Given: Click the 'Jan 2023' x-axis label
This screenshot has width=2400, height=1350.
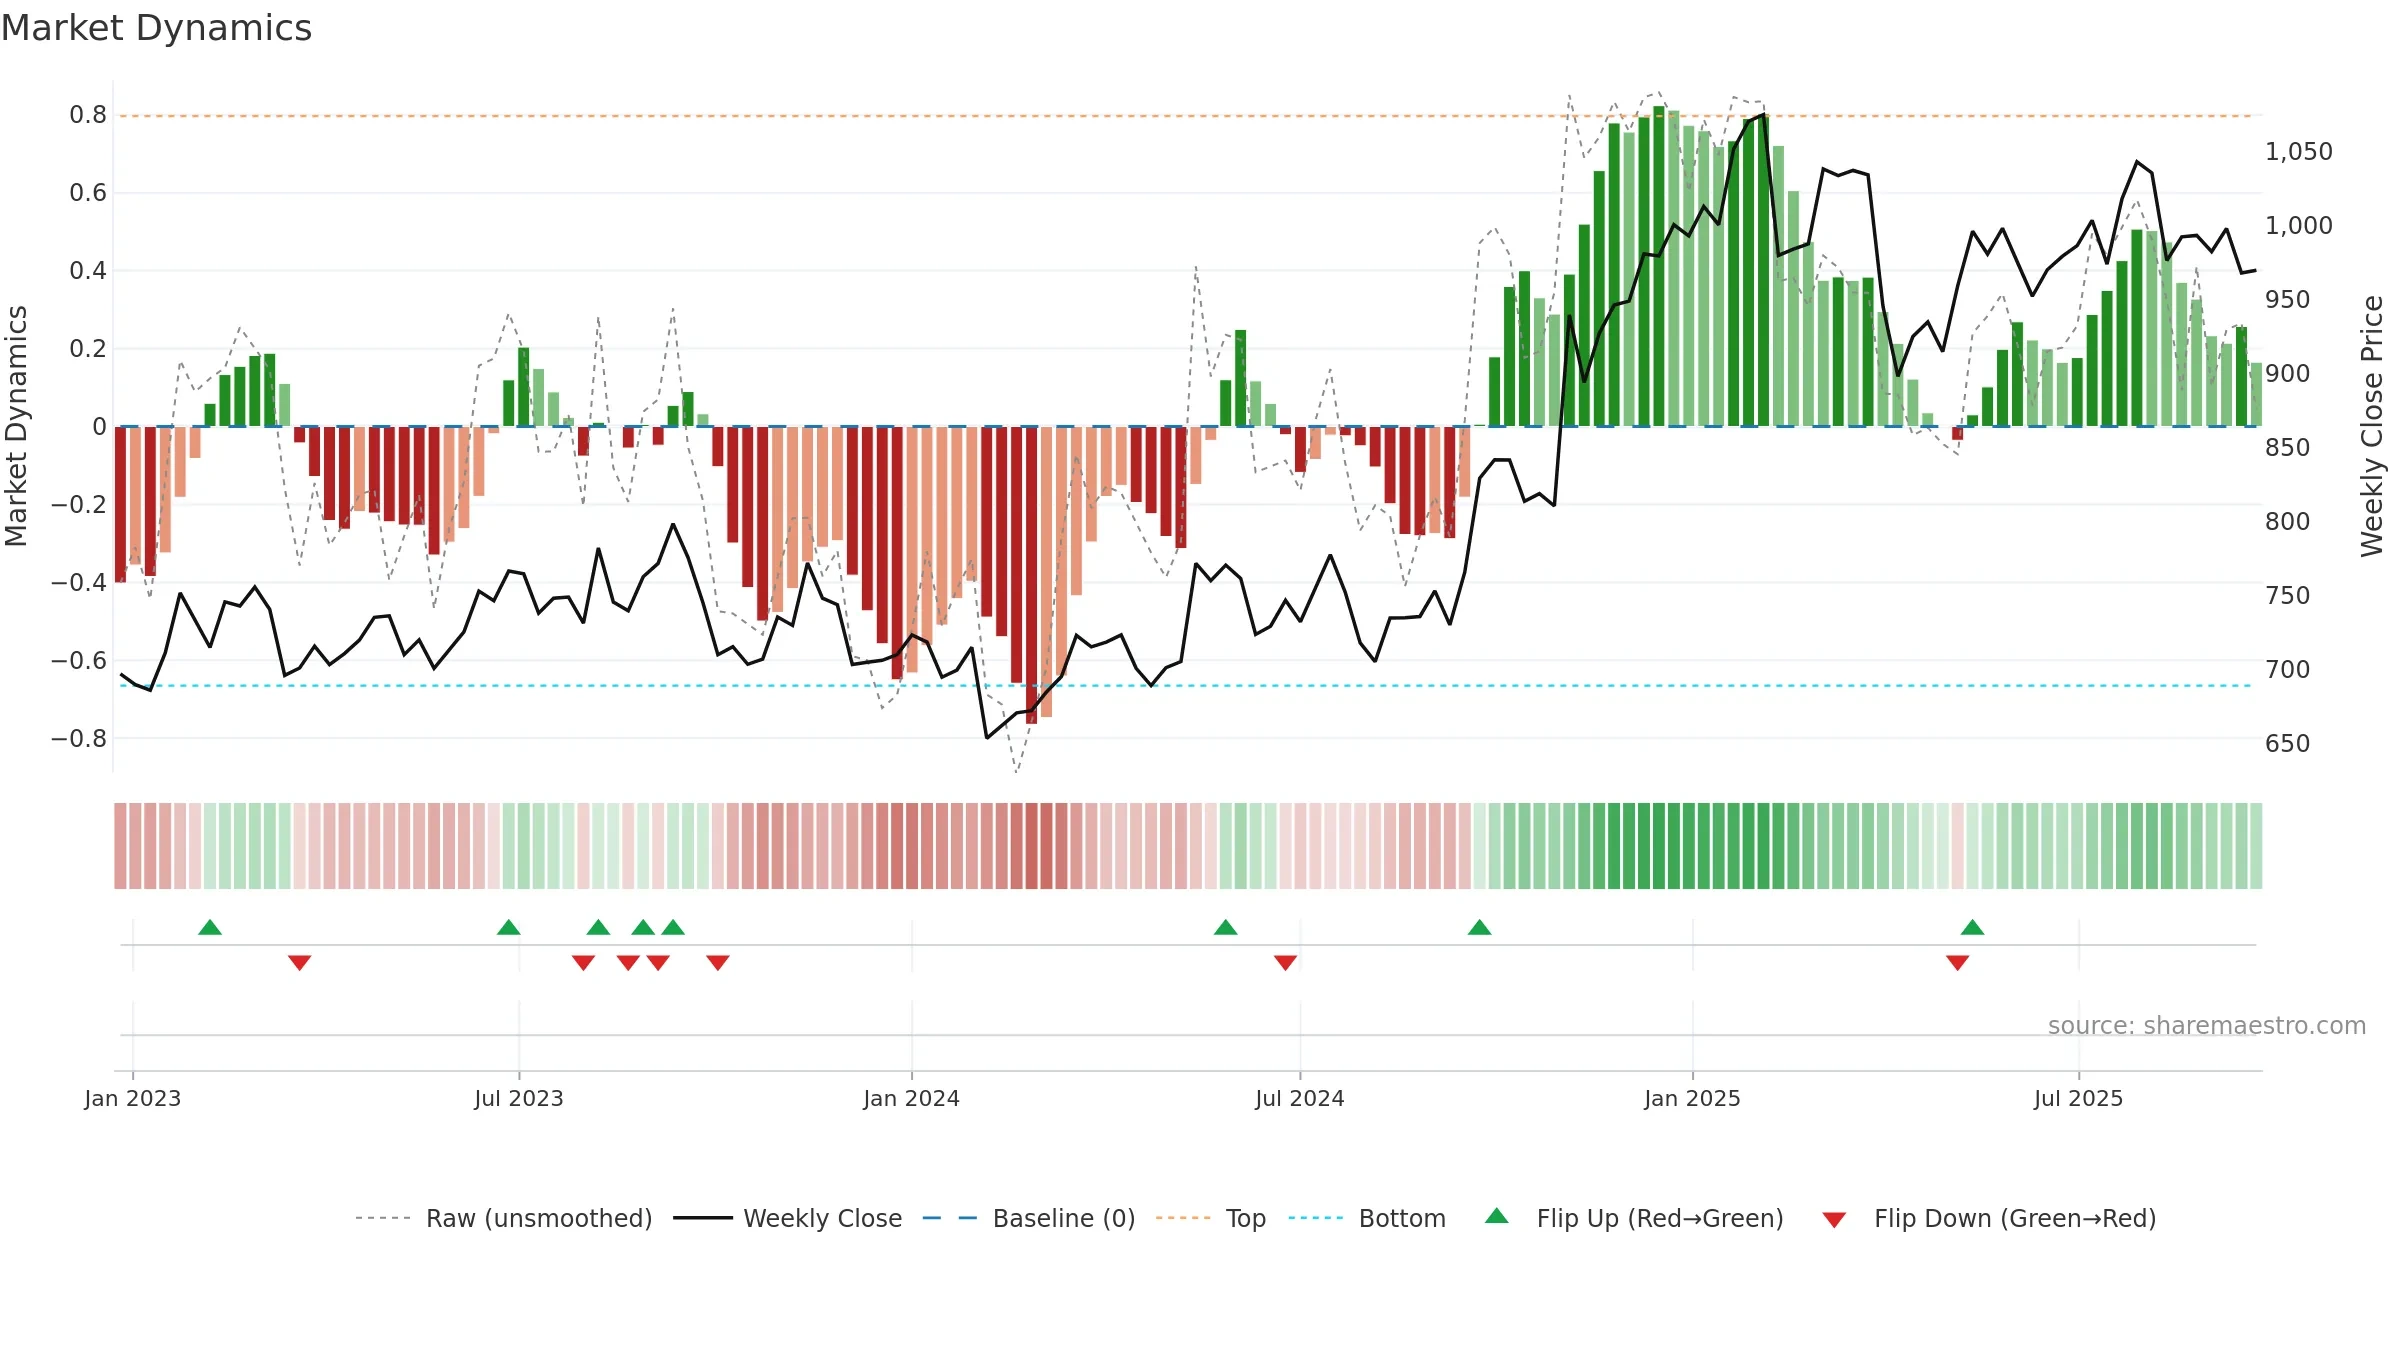Looking at the screenshot, I should pyautogui.click(x=133, y=1098).
